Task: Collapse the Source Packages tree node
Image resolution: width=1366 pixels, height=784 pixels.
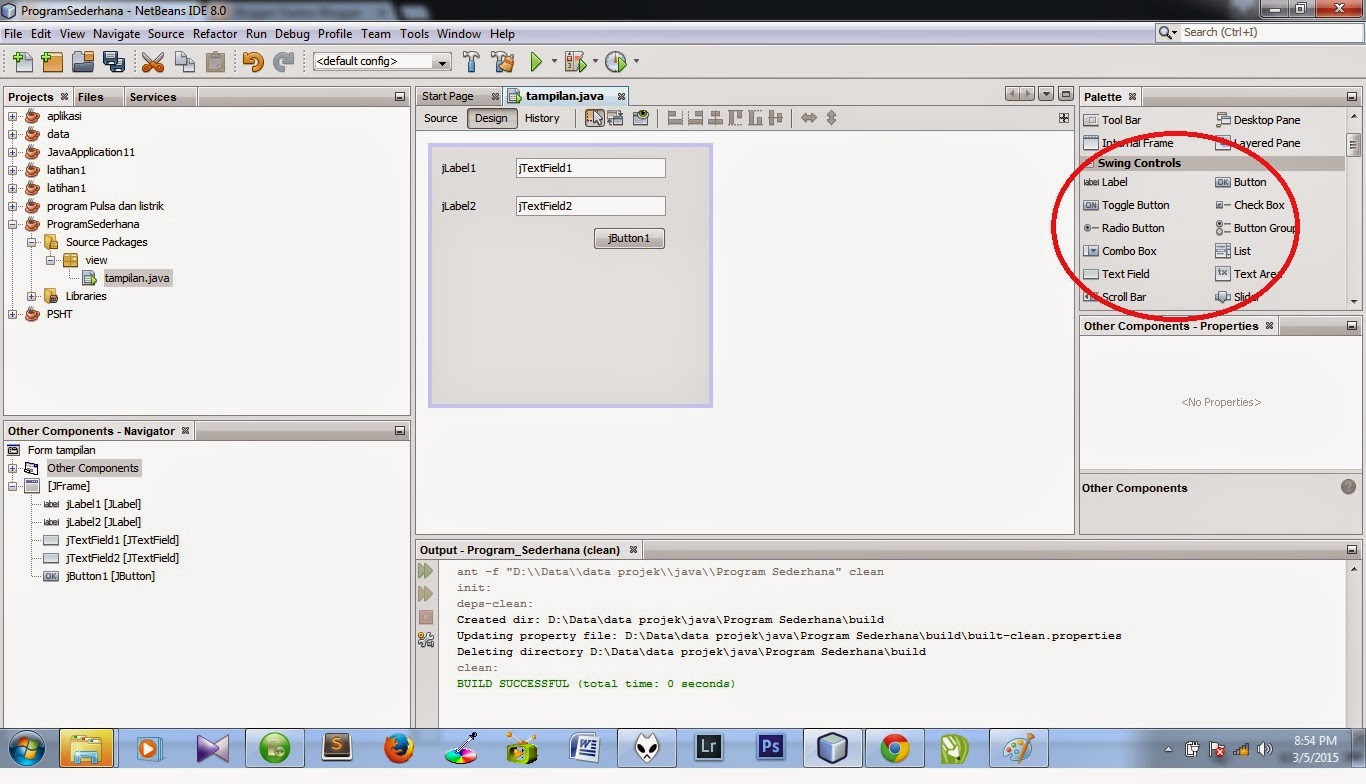Action: tap(32, 242)
